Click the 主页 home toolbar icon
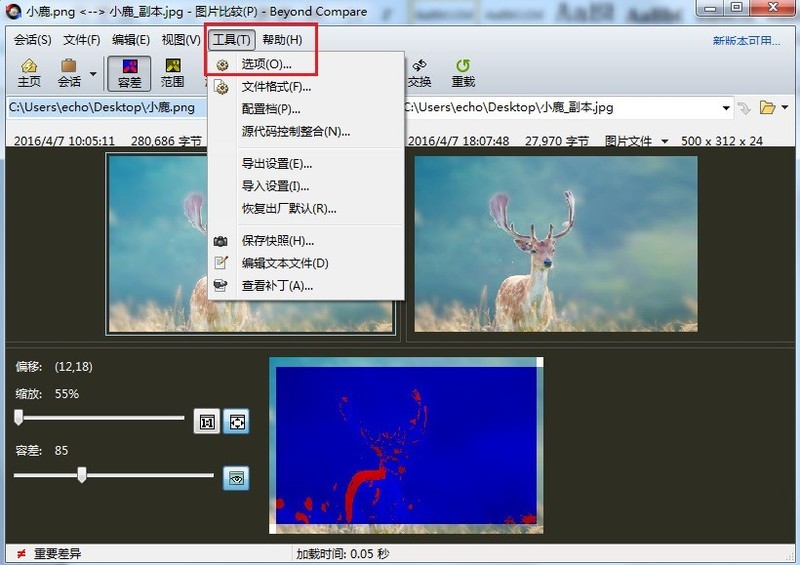The image size is (800, 565). coord(29,73)
